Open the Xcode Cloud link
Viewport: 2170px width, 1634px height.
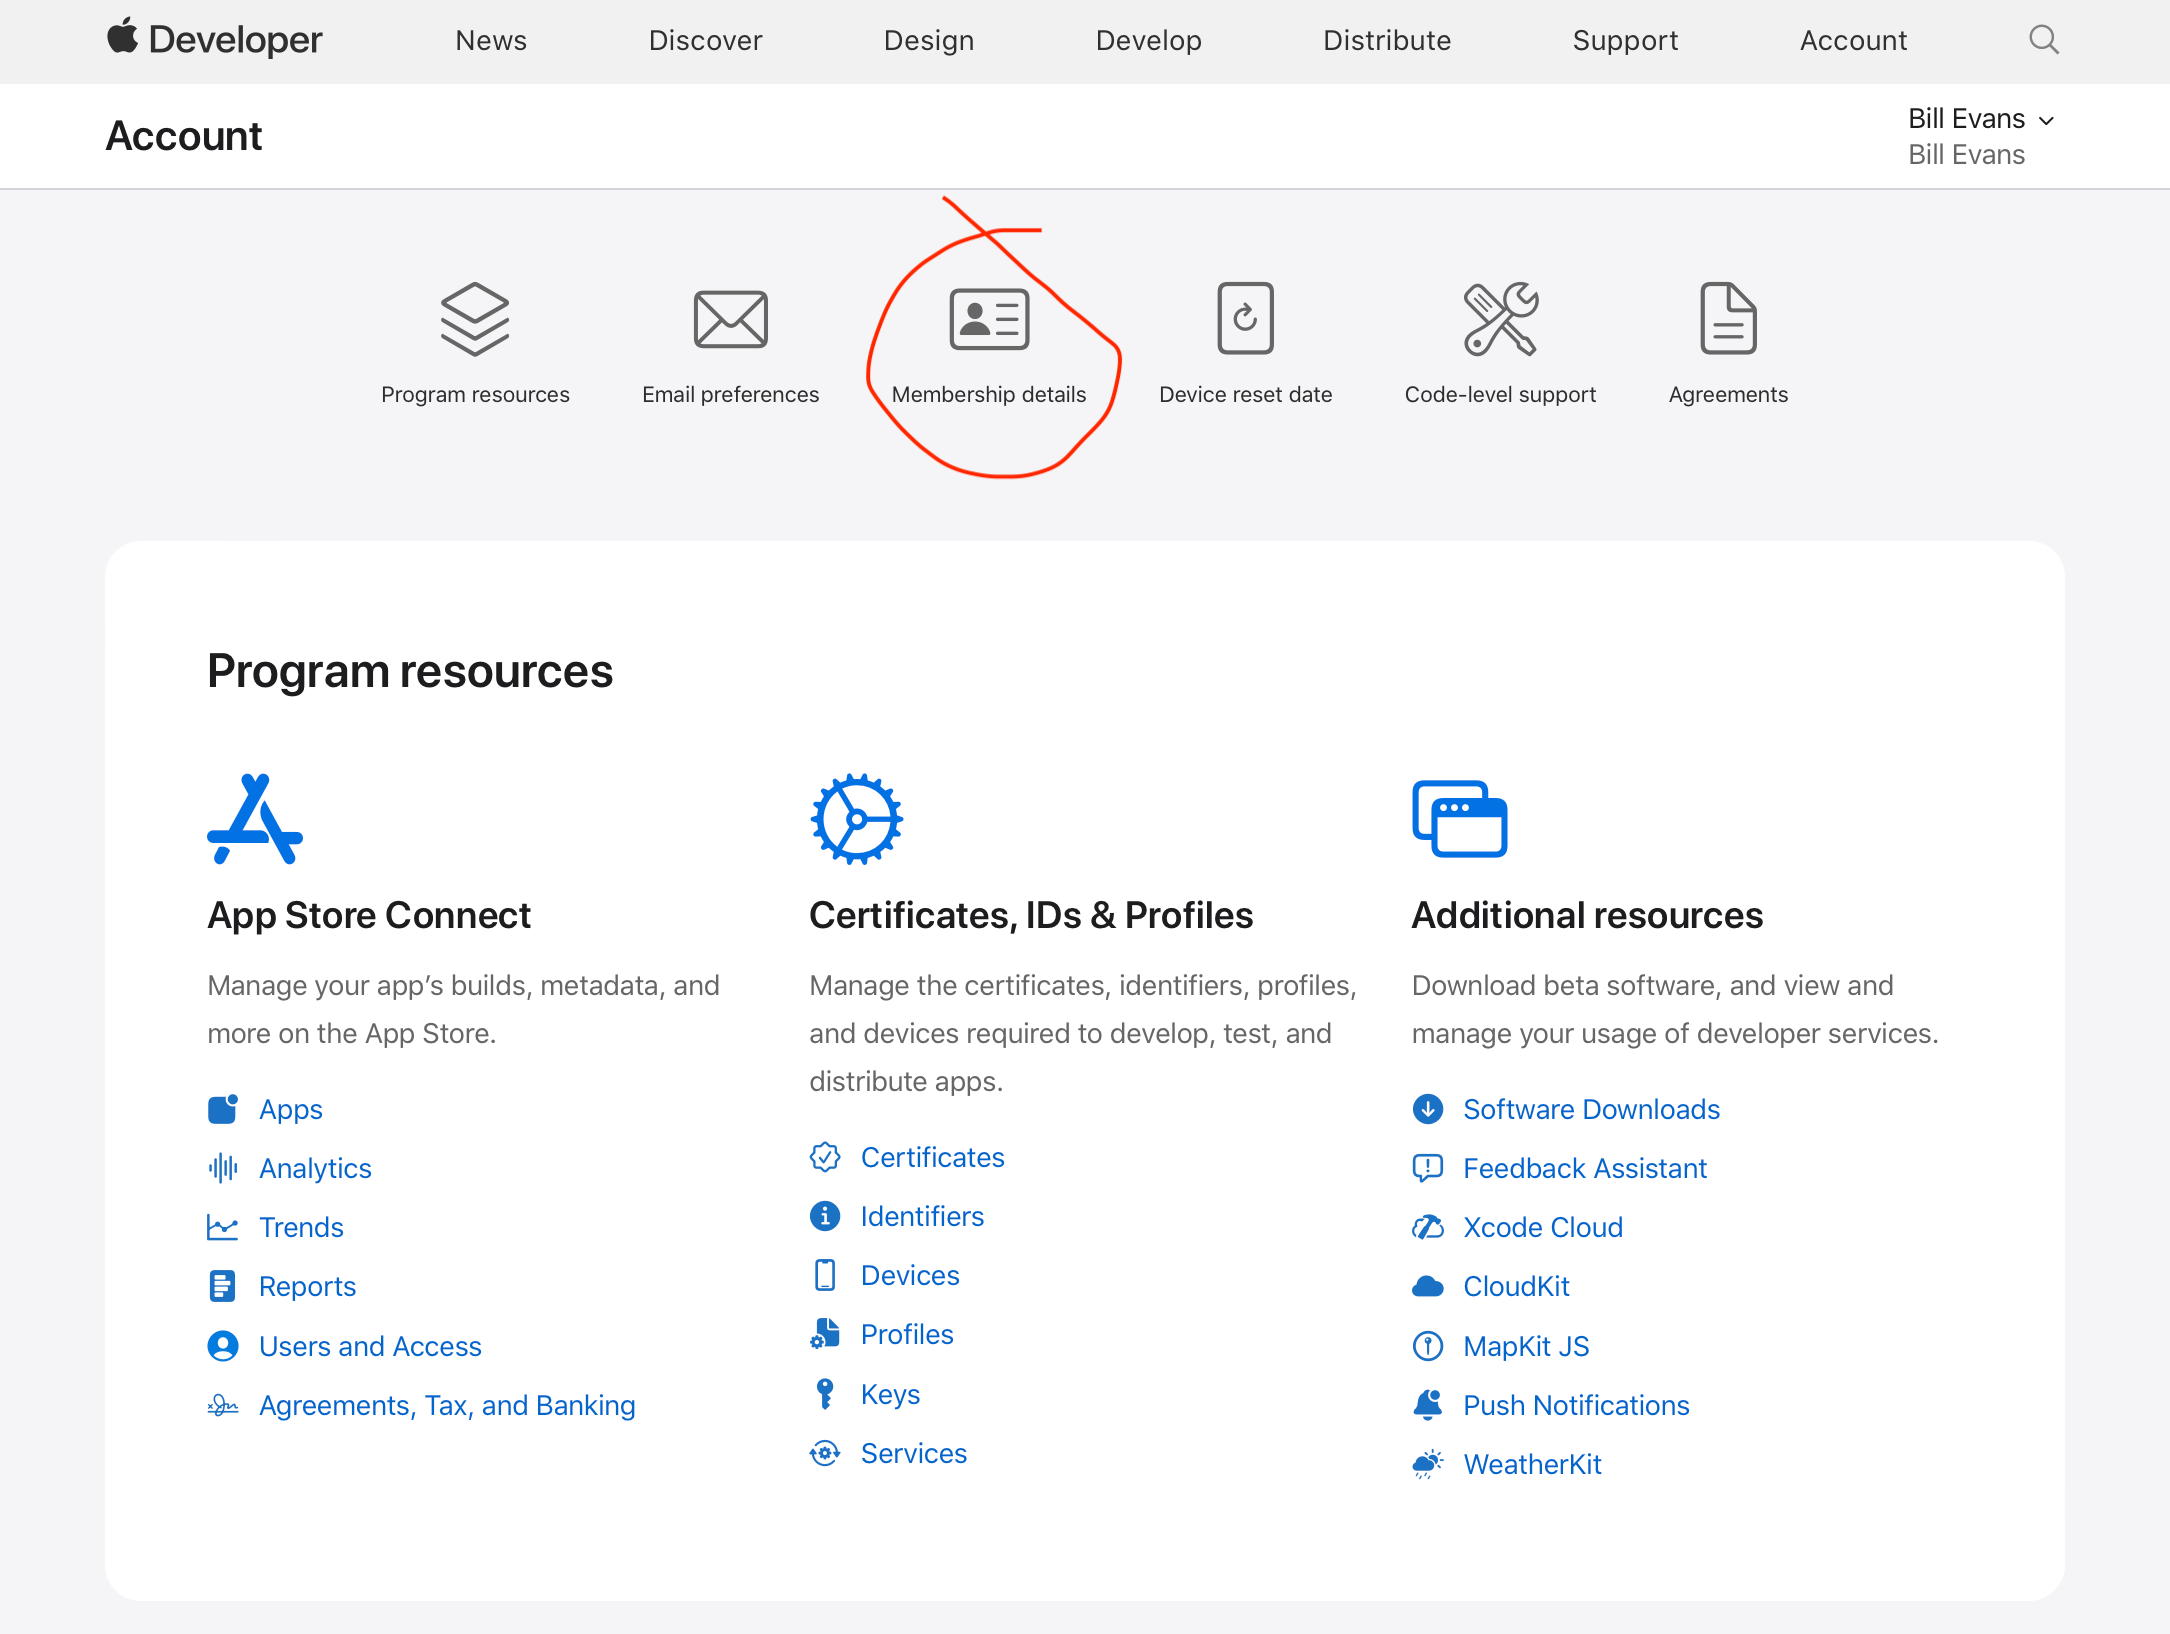[1543, 1227]
